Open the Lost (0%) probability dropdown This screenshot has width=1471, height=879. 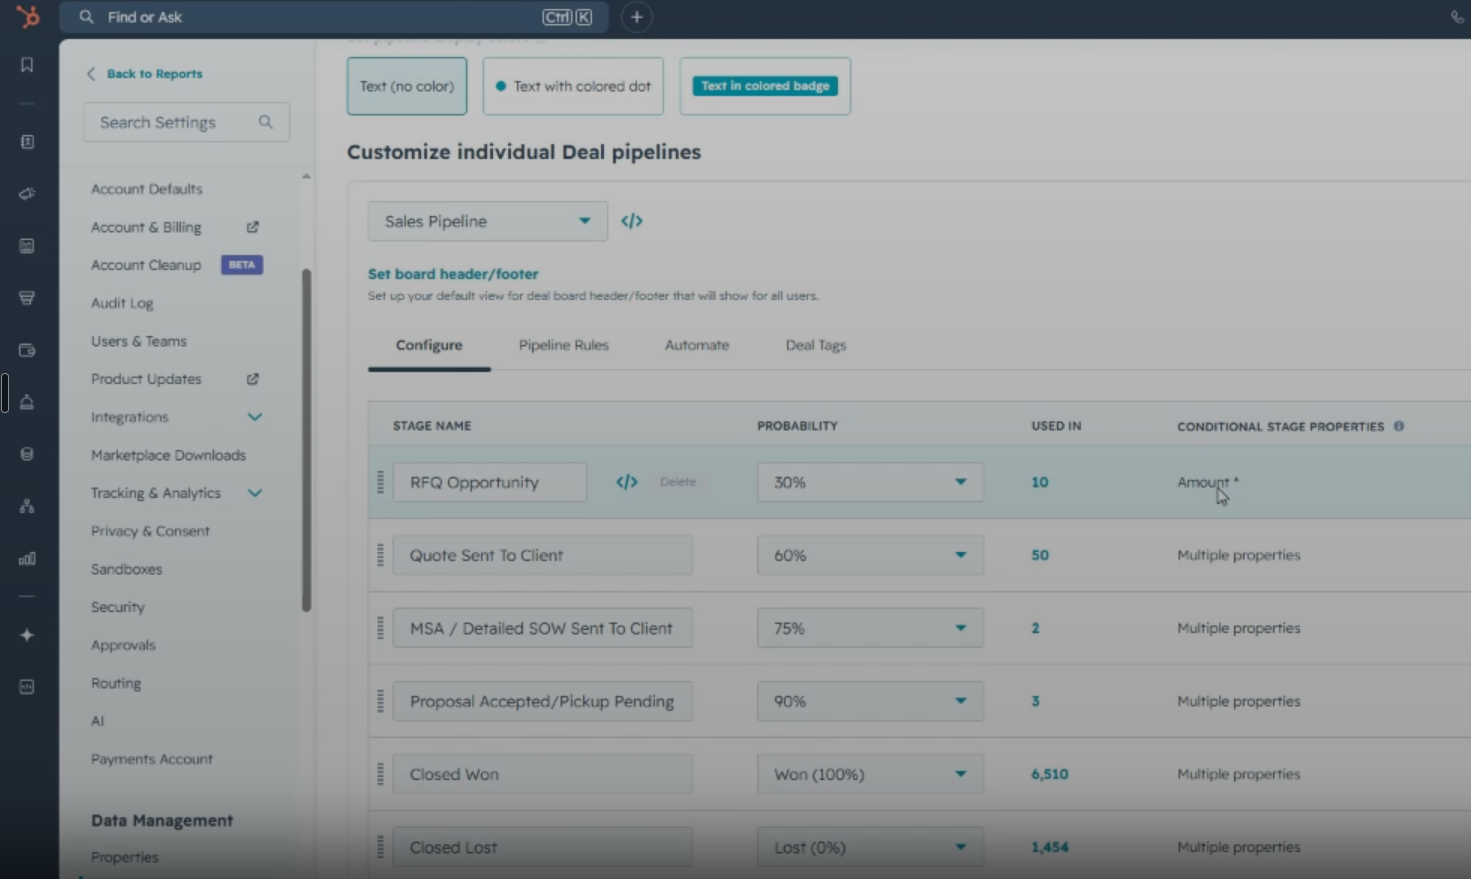[870, 847]
